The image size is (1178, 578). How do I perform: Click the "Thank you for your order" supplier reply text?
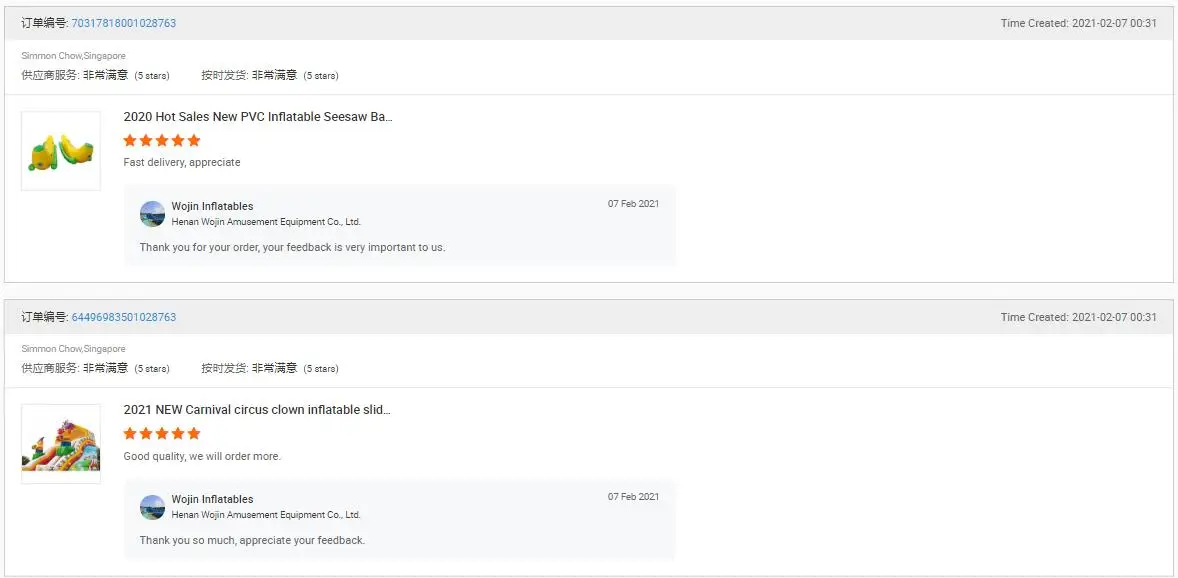pos(292,247)
